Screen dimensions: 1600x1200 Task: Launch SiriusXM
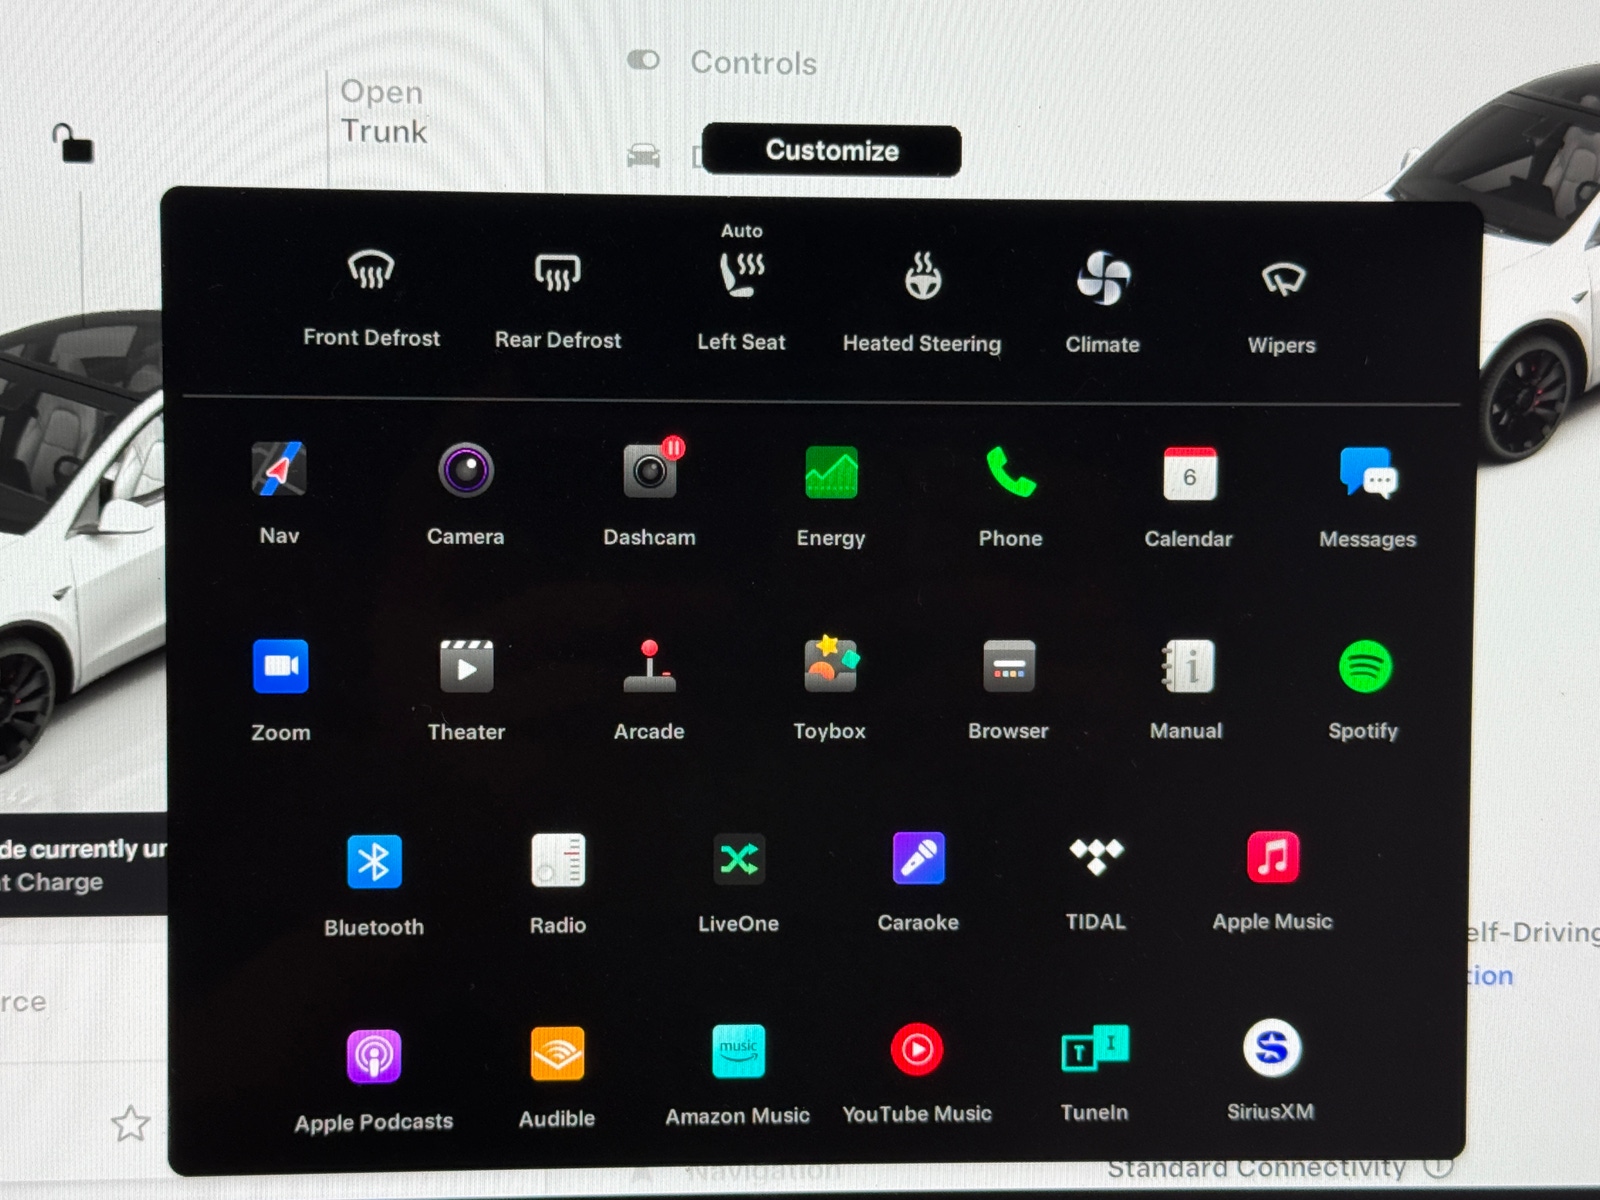1271,1071
